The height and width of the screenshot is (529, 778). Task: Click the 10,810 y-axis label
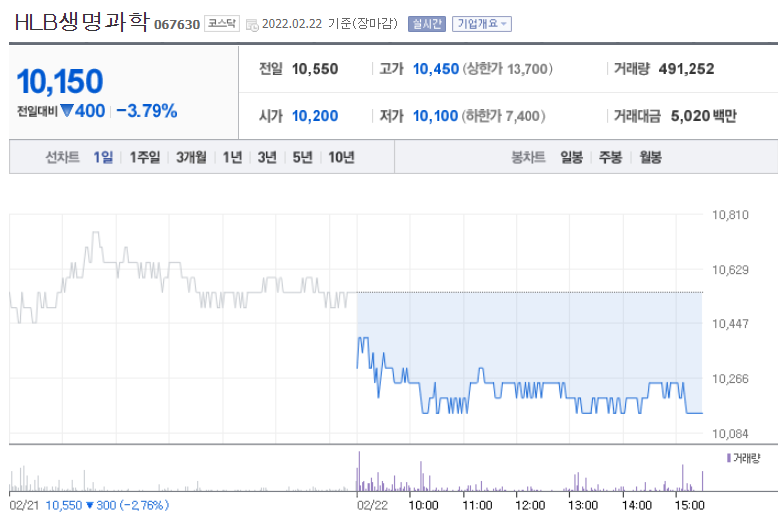[730, 215]
